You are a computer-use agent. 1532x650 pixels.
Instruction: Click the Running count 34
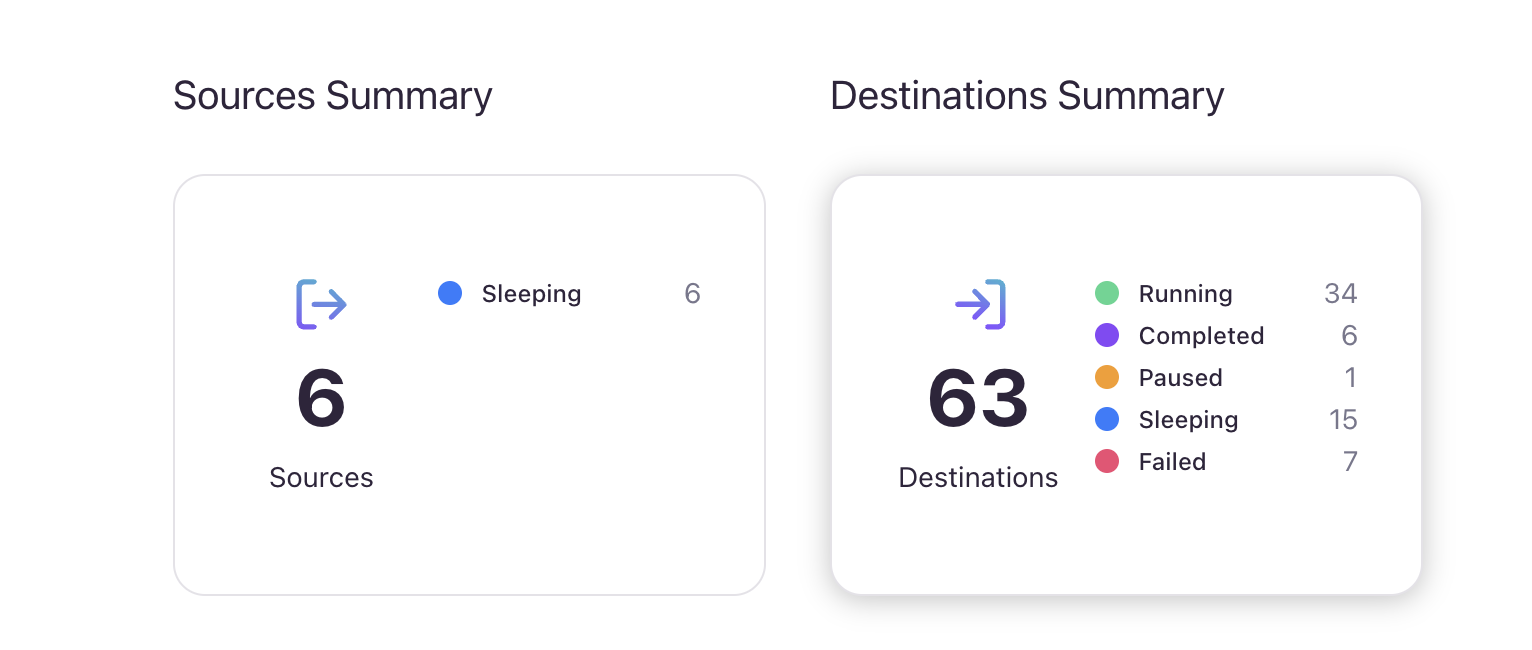(x=1340, y=293)
